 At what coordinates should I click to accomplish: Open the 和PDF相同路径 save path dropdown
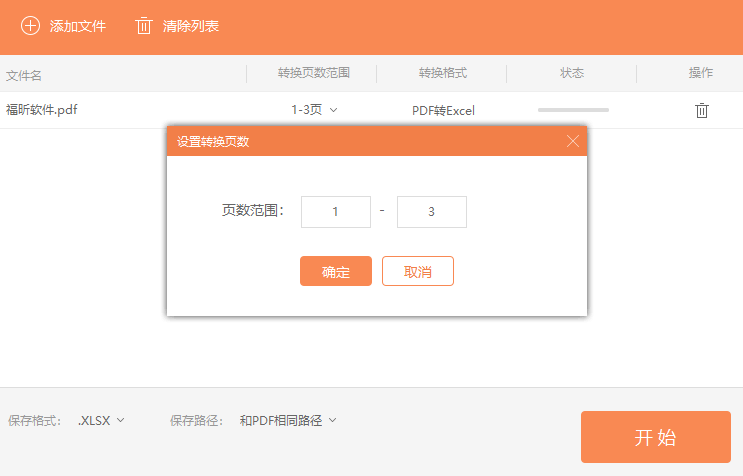pos(288,421)
